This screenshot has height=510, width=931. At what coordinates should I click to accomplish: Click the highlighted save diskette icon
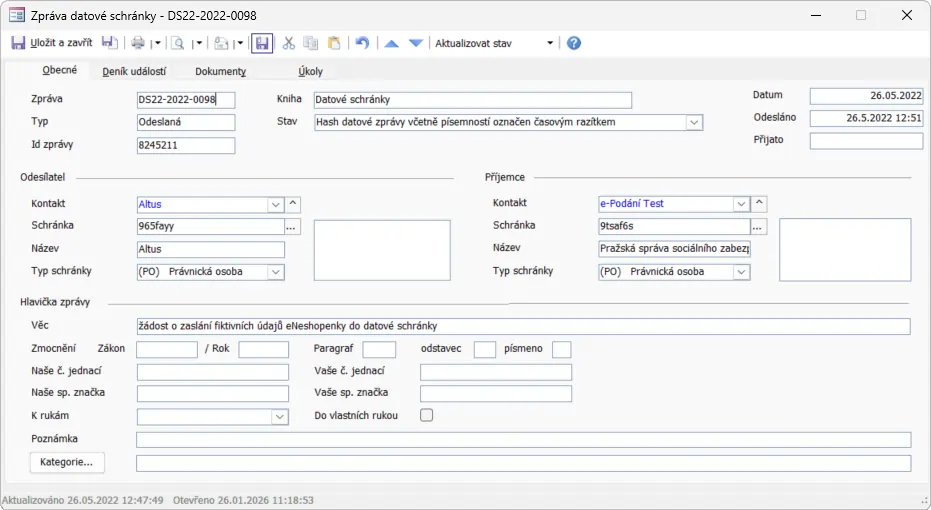262,43
